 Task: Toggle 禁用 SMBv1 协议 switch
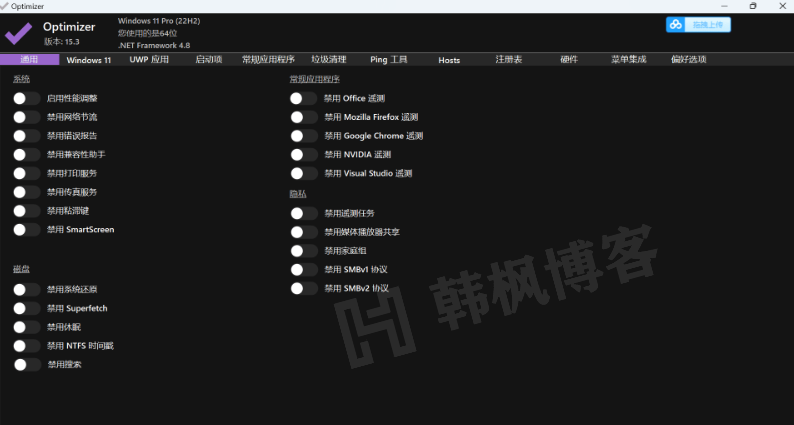pos(304,269)
